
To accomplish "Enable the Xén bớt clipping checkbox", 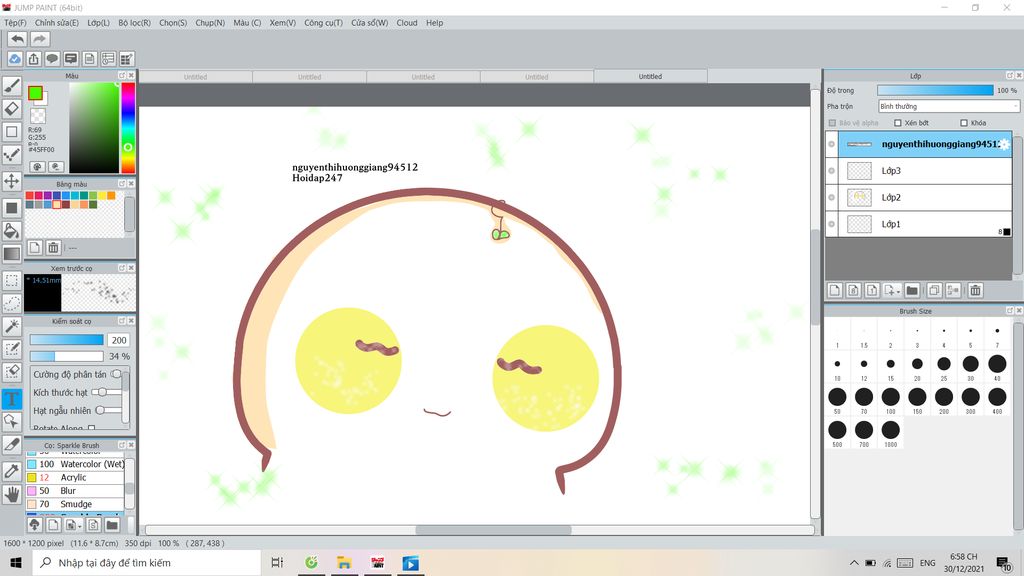I will 897,123.
